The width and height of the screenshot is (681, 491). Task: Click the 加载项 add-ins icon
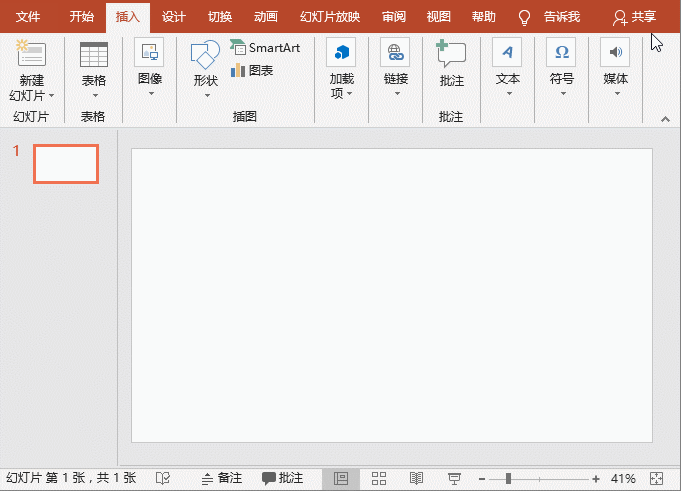click(341, 52)
